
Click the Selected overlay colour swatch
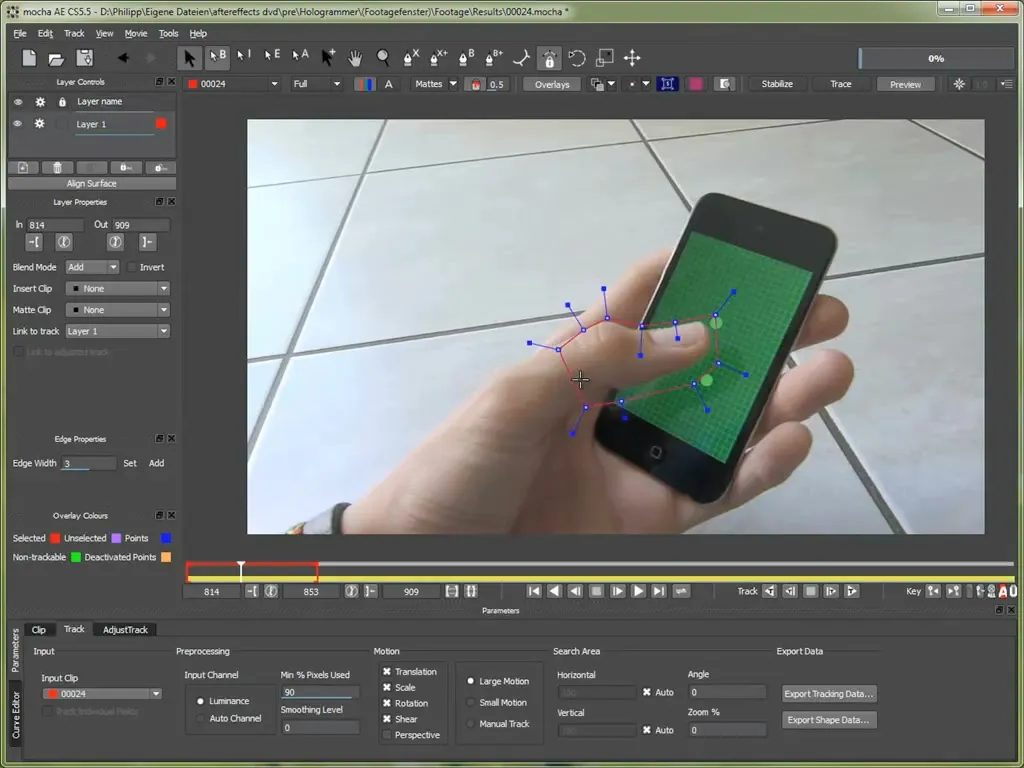tap(55, 538)
